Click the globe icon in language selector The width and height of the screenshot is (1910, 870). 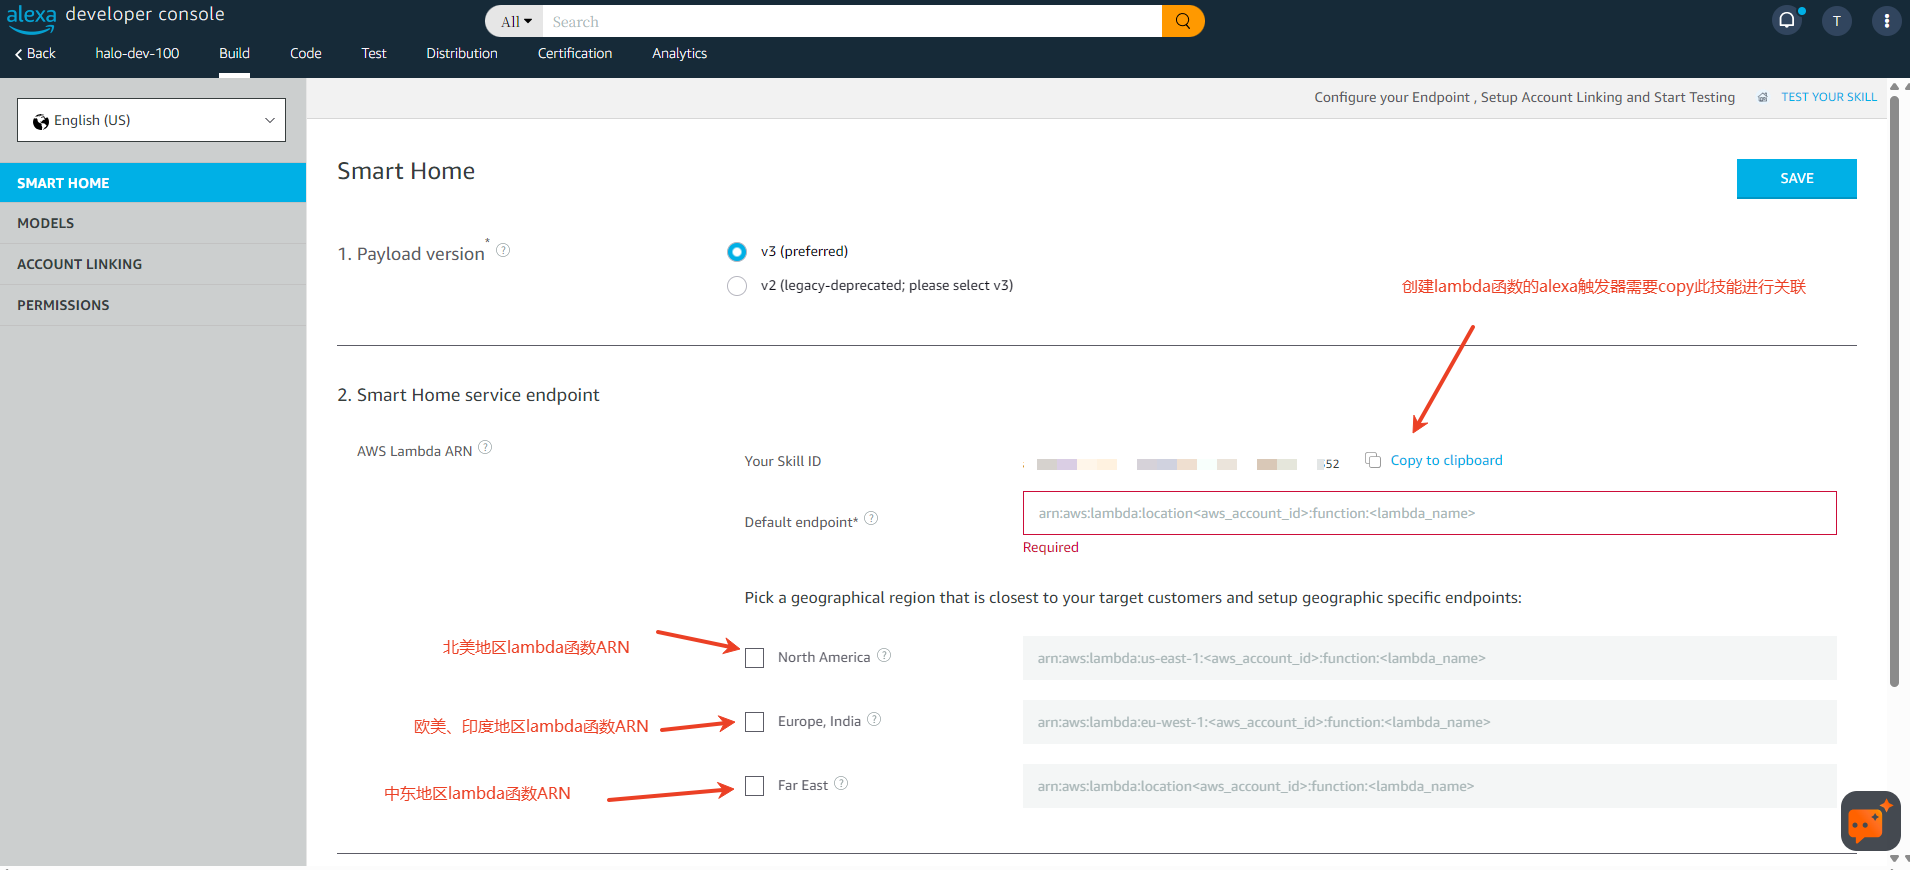41,121
